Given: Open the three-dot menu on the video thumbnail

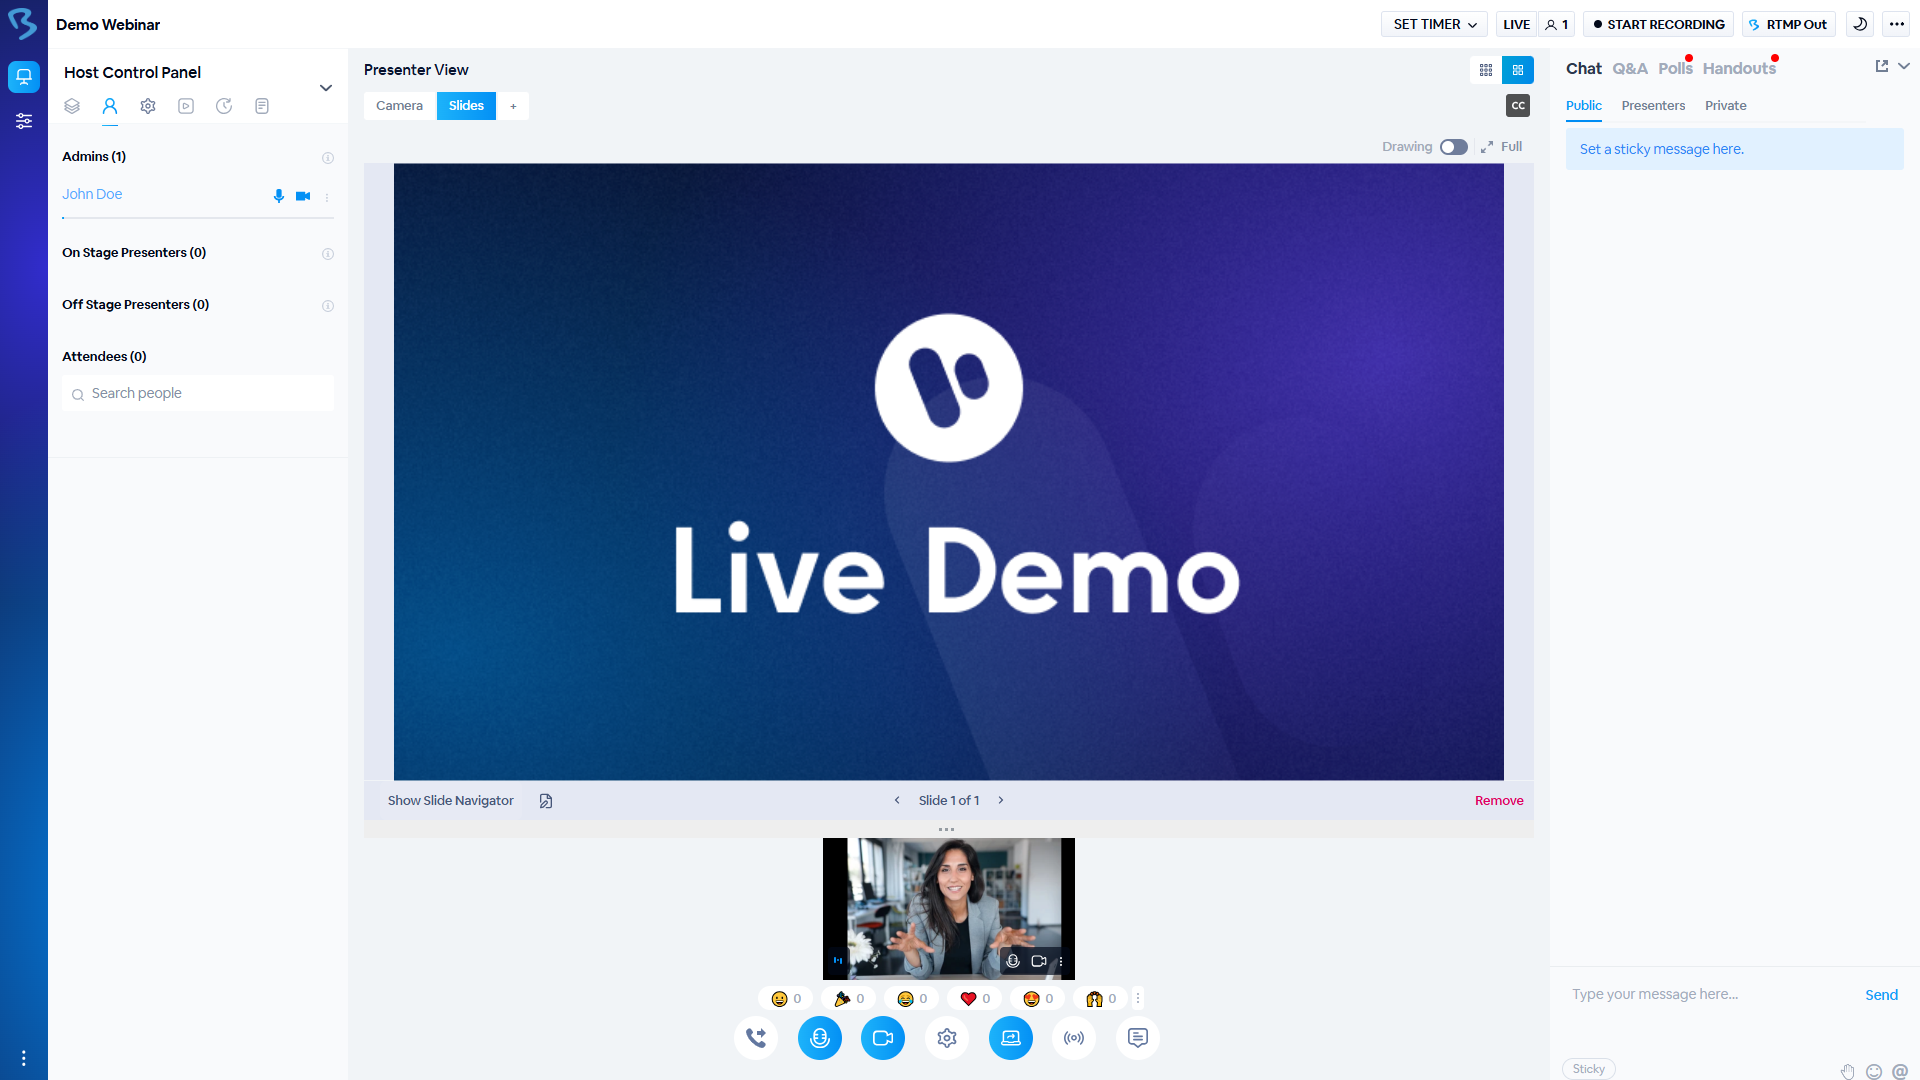Looking at the screenshot, I should [1061, 961].
